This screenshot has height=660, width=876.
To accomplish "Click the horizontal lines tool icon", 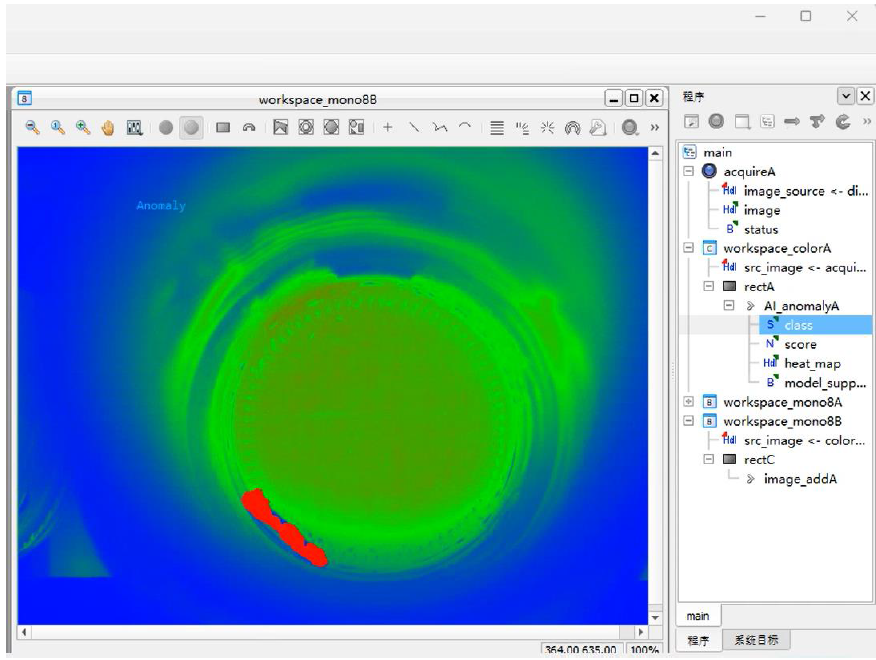I will pos(497,127).
